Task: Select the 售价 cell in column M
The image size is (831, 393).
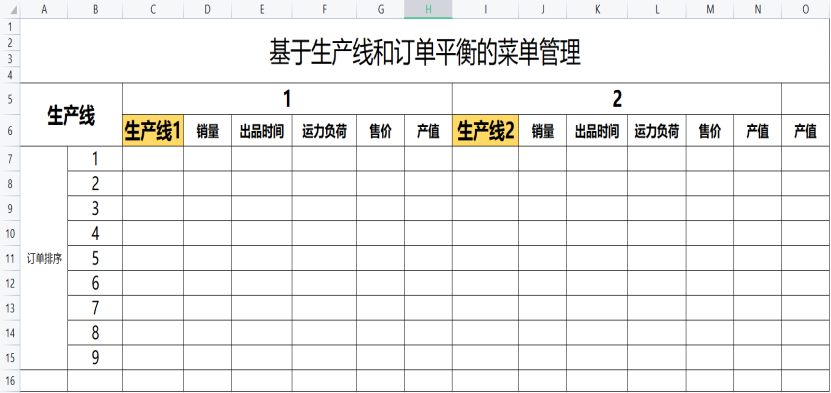Action: pos(710,130)
